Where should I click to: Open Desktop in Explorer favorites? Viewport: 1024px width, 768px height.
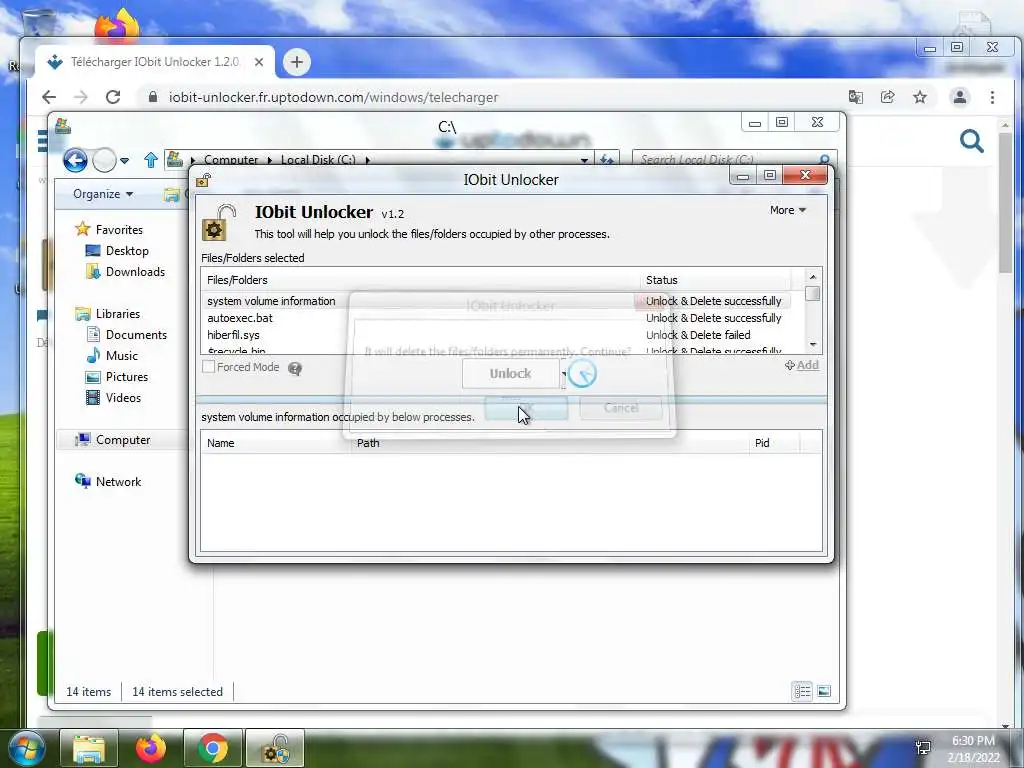[x=127, y=251]
